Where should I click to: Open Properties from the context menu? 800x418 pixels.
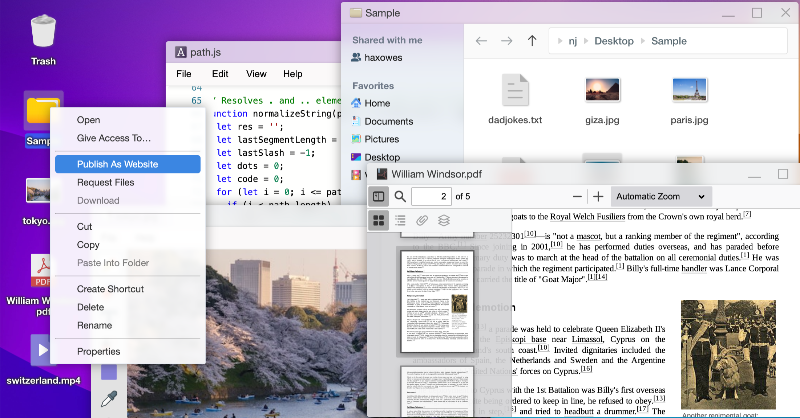98,351
